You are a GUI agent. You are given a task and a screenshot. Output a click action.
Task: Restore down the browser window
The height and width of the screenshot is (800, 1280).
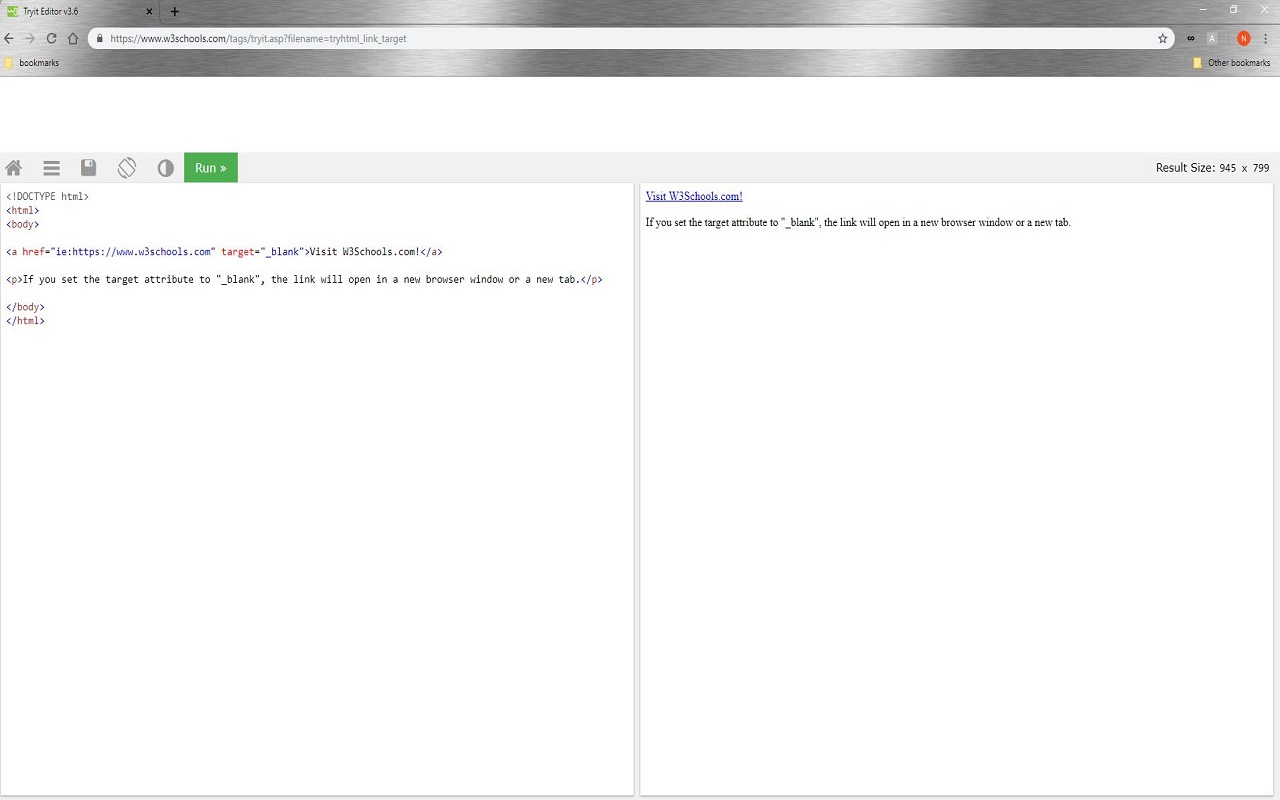pos(1233,9)
